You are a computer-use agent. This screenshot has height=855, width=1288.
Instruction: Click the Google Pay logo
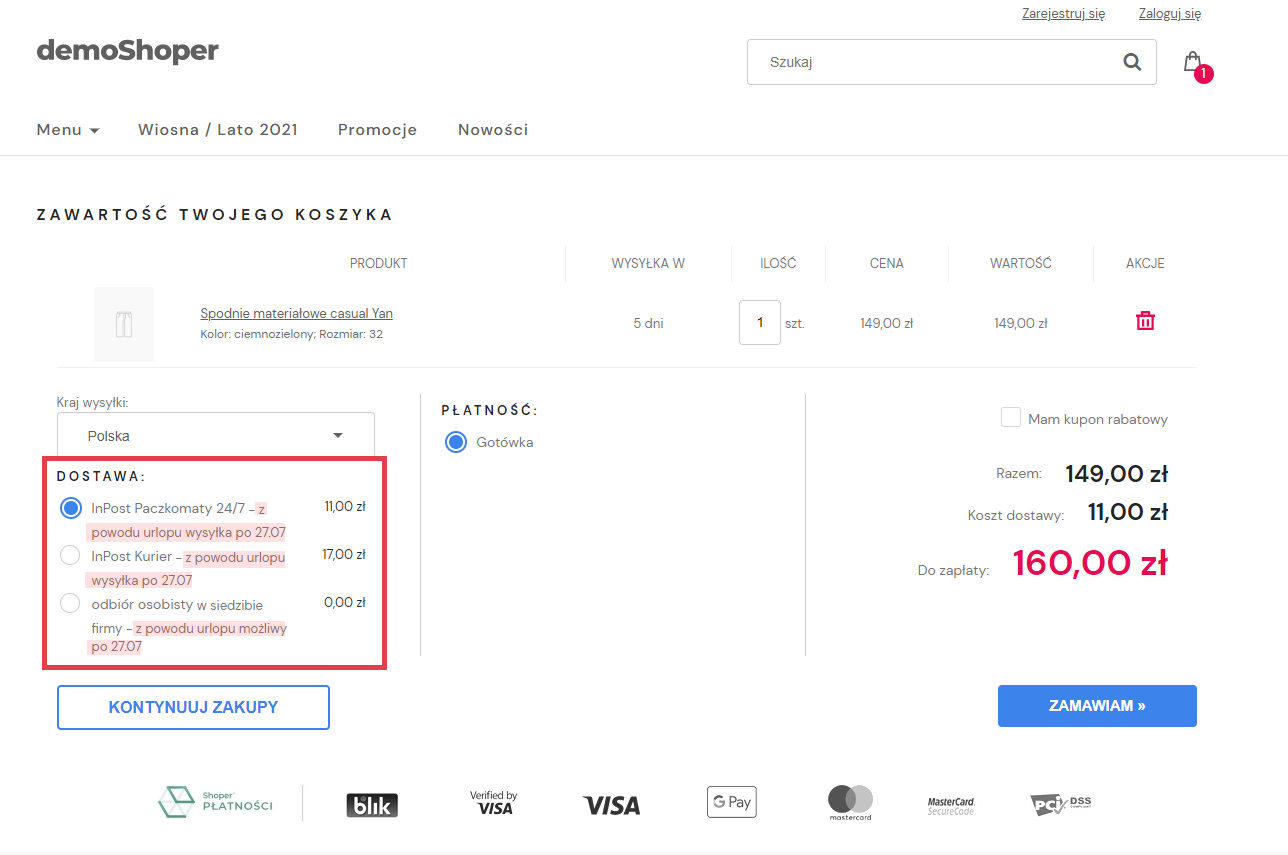point(731,802)
